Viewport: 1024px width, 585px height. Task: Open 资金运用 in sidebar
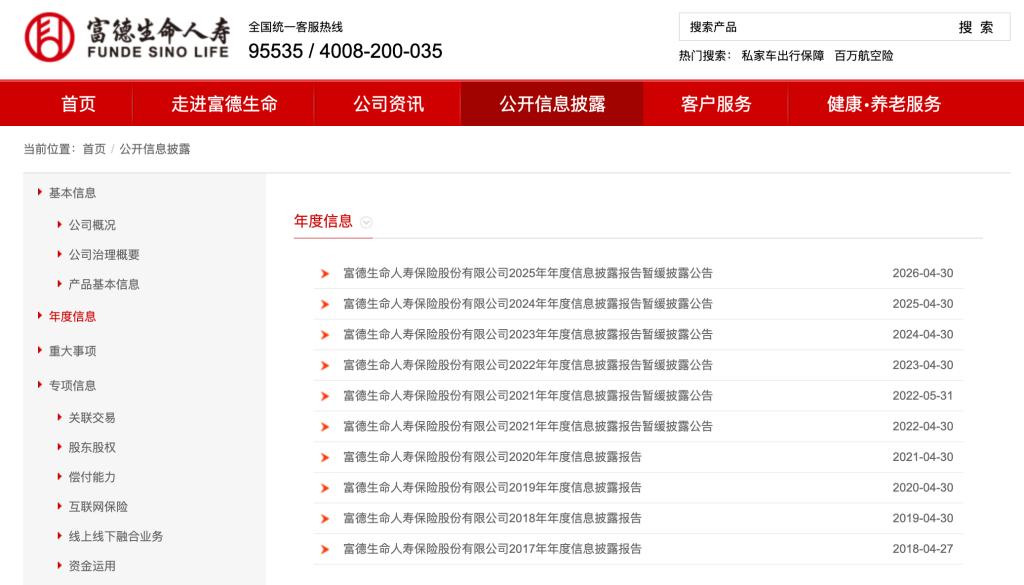[92, 566]
